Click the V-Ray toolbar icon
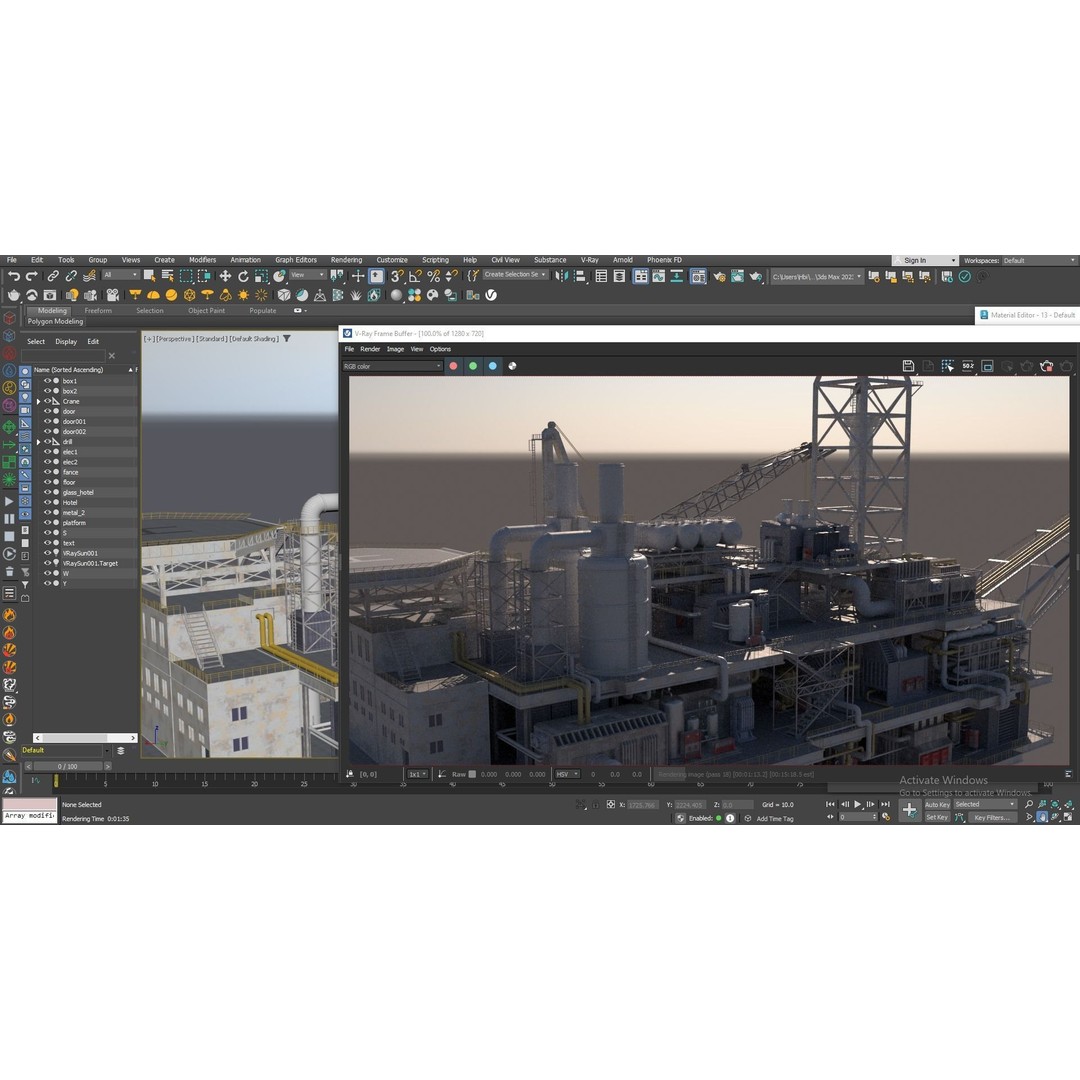1080x1080 pixels. tap(492, 293)
